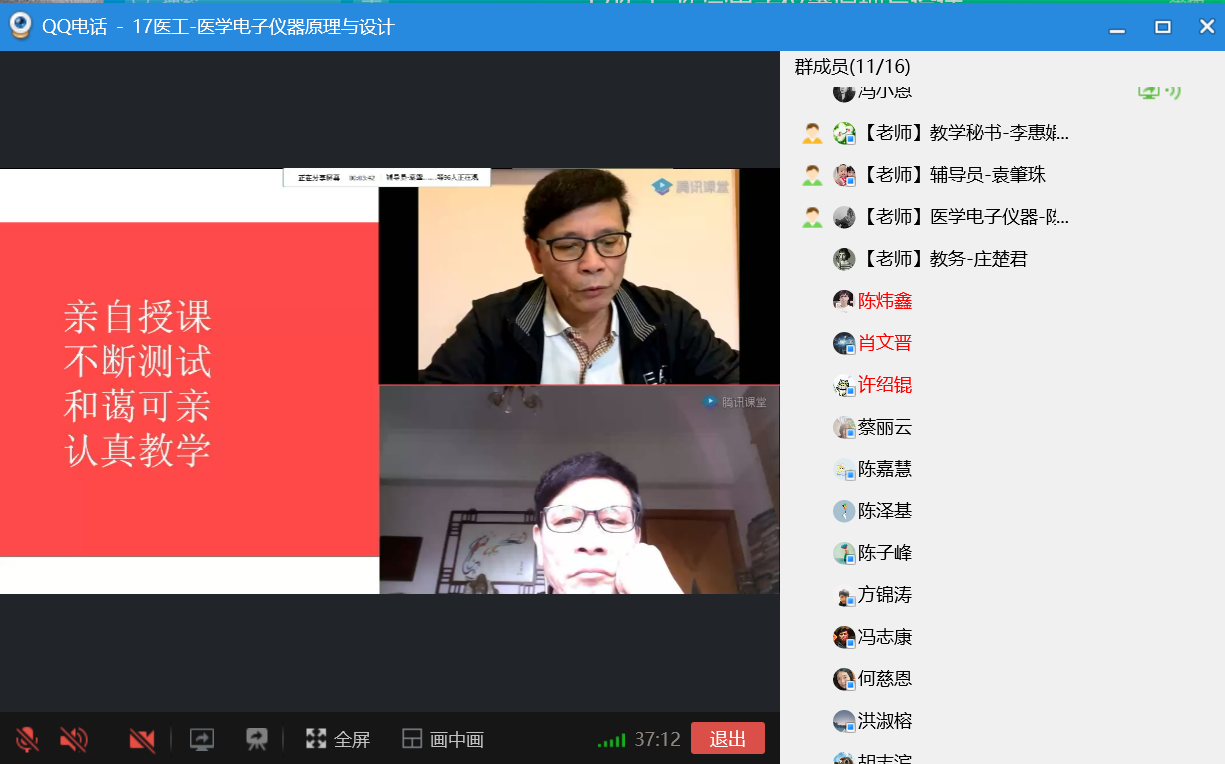The image size is (1225, 764).
Task: Click the avatar of 肖文晋
Action: pyautogui.click(x=844, y=343)
